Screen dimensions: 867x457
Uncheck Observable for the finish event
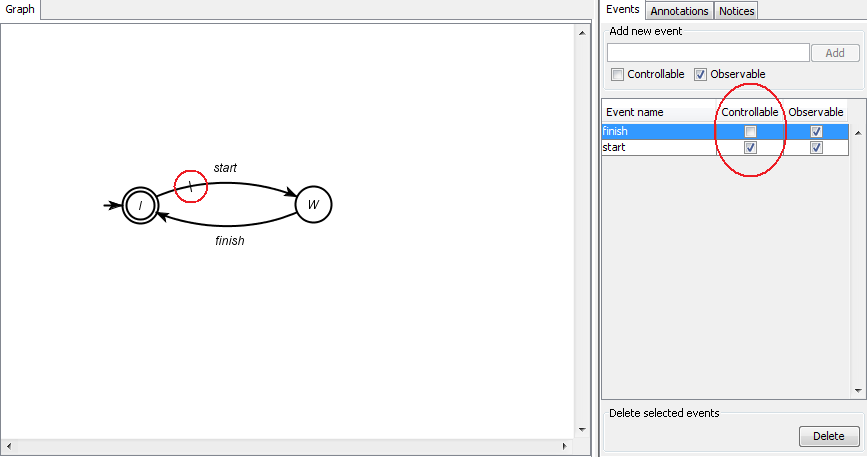(816, 132)
